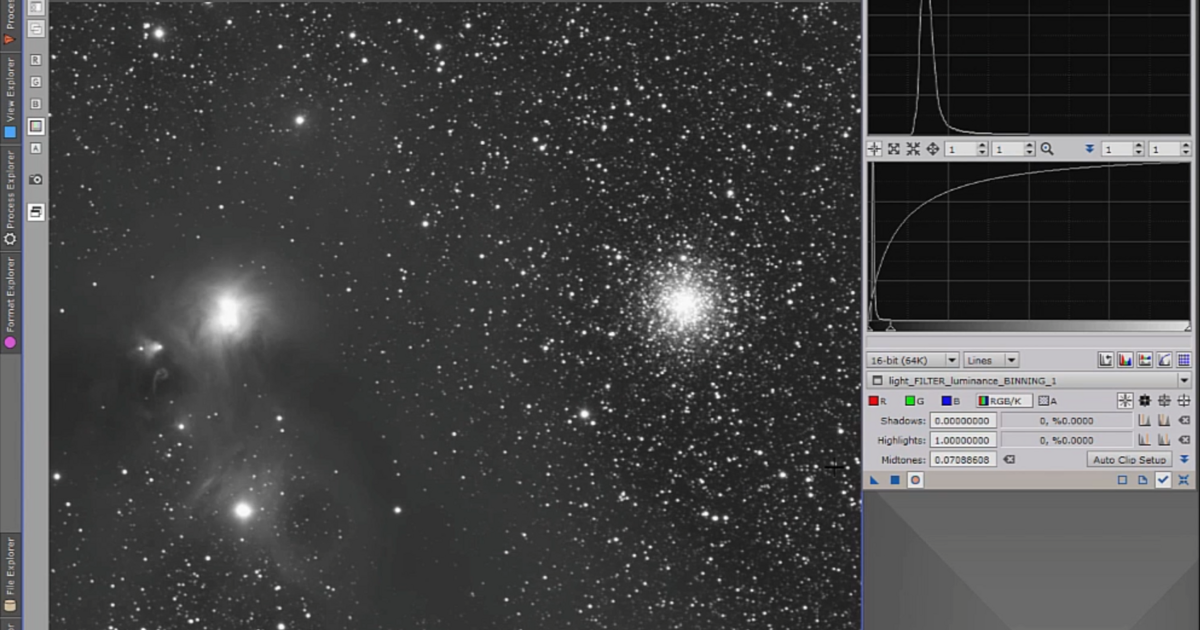Open the Lines plot style dropdown
Image resolution: width=1200 pixels, height=630 pixels.
988,359
